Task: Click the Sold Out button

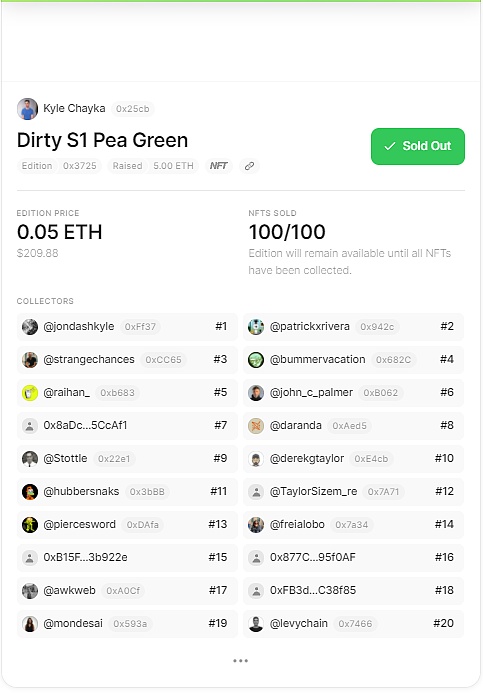Action: coord(418,146)
